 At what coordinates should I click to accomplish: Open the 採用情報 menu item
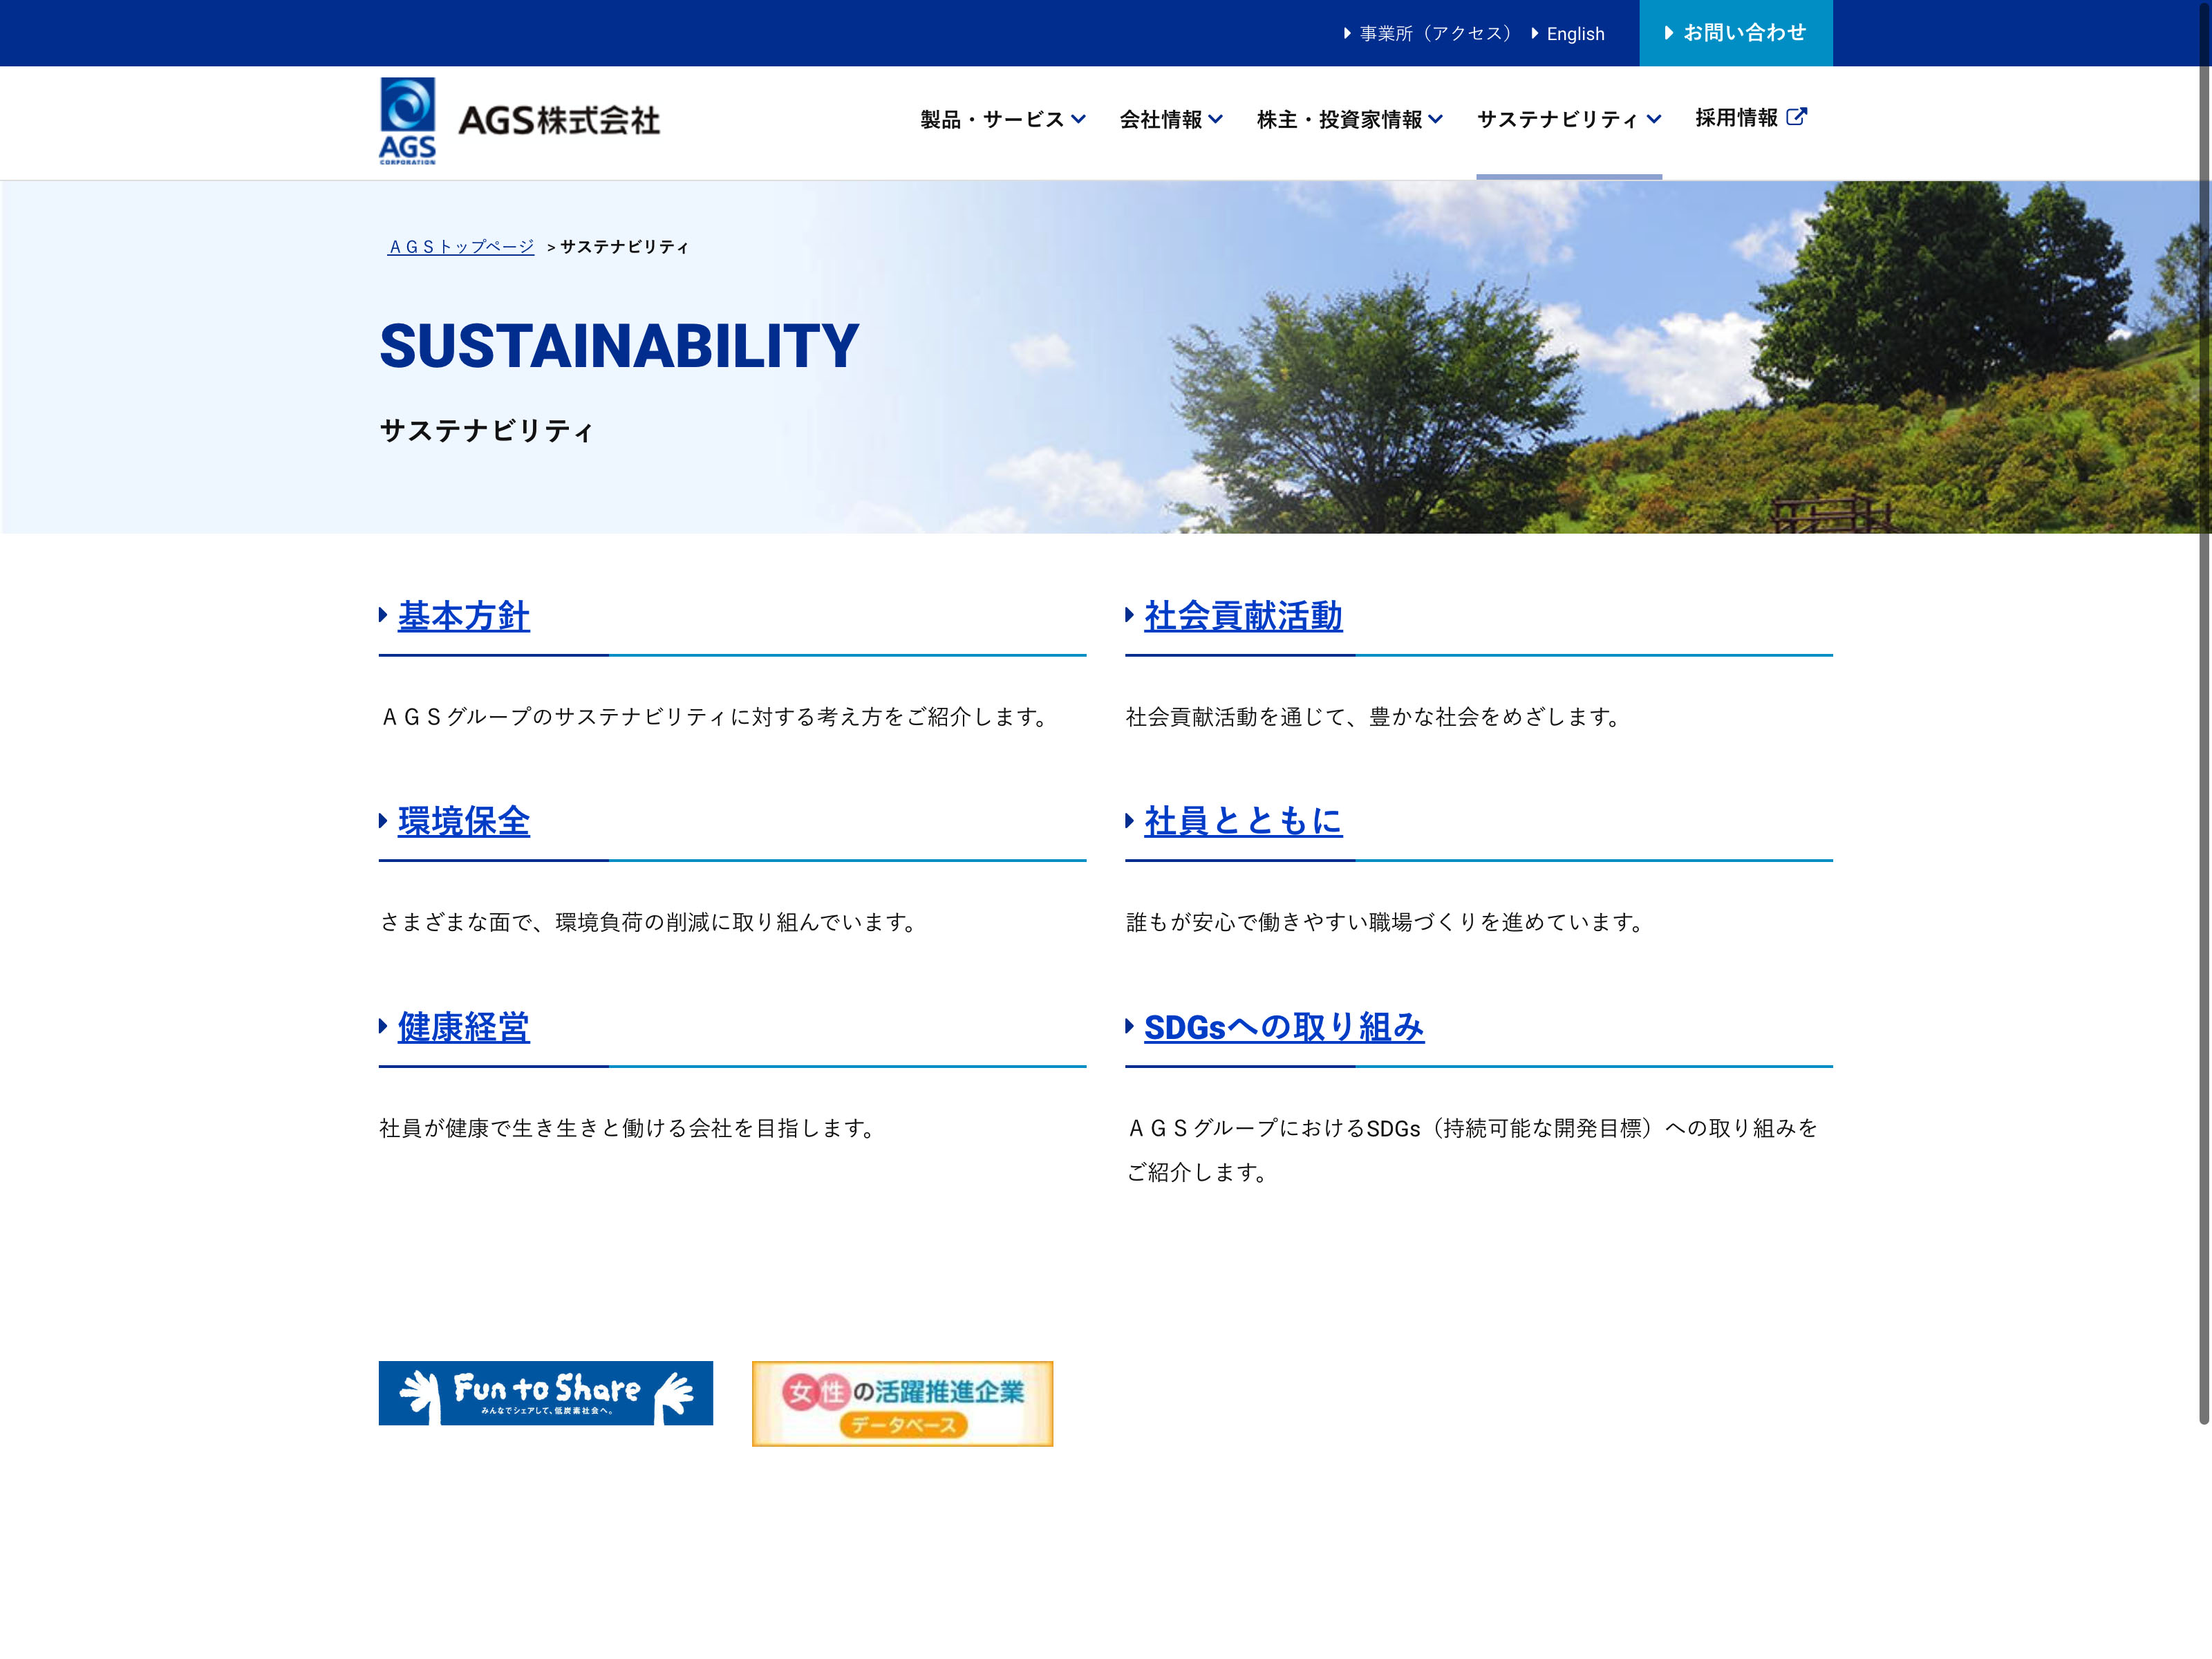click(1736, 118)
